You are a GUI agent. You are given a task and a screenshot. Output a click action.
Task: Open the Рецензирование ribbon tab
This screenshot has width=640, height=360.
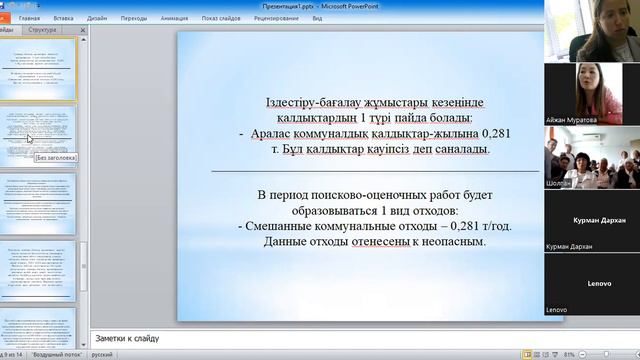pyautogui.click(x=276, y=18)
